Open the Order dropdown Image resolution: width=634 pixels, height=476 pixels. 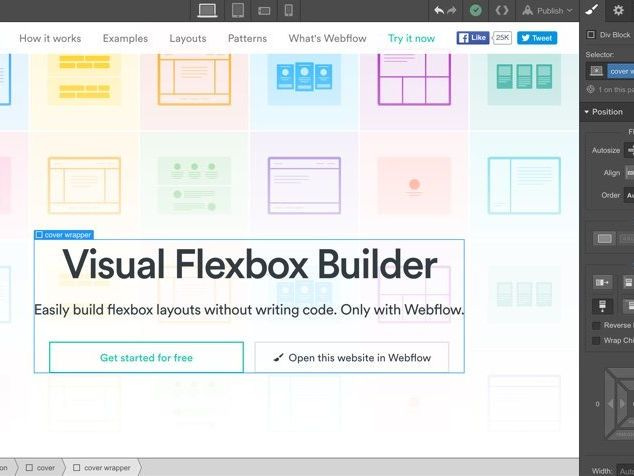(629, 195)
